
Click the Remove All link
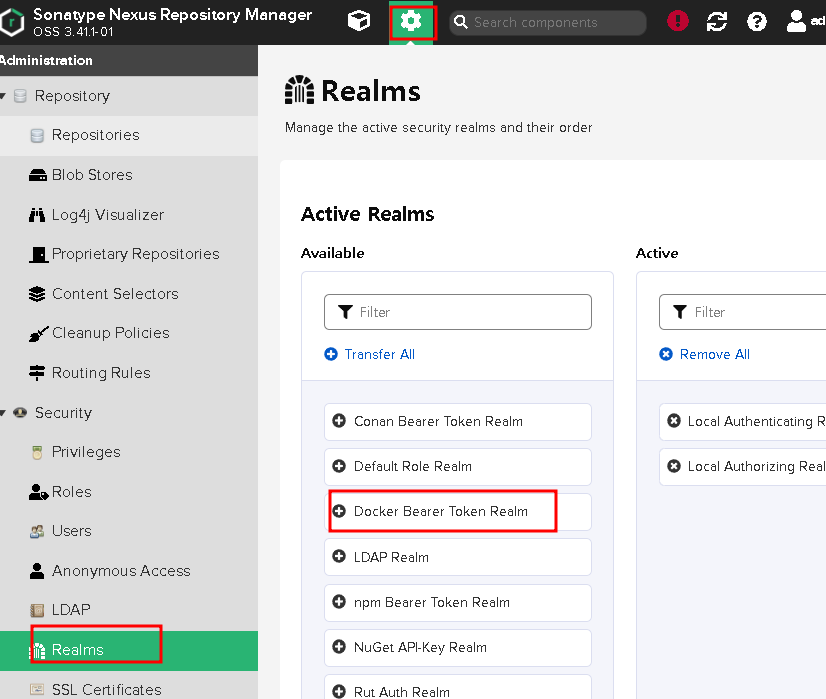coord(705,354)
